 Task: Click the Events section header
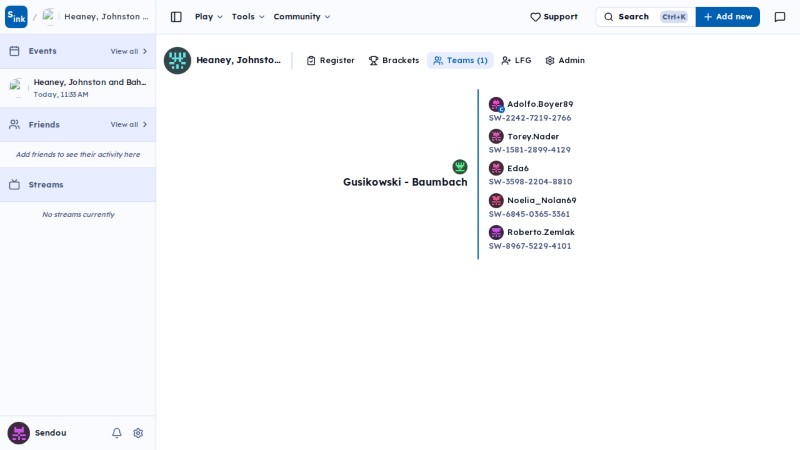tap(78, 51)
